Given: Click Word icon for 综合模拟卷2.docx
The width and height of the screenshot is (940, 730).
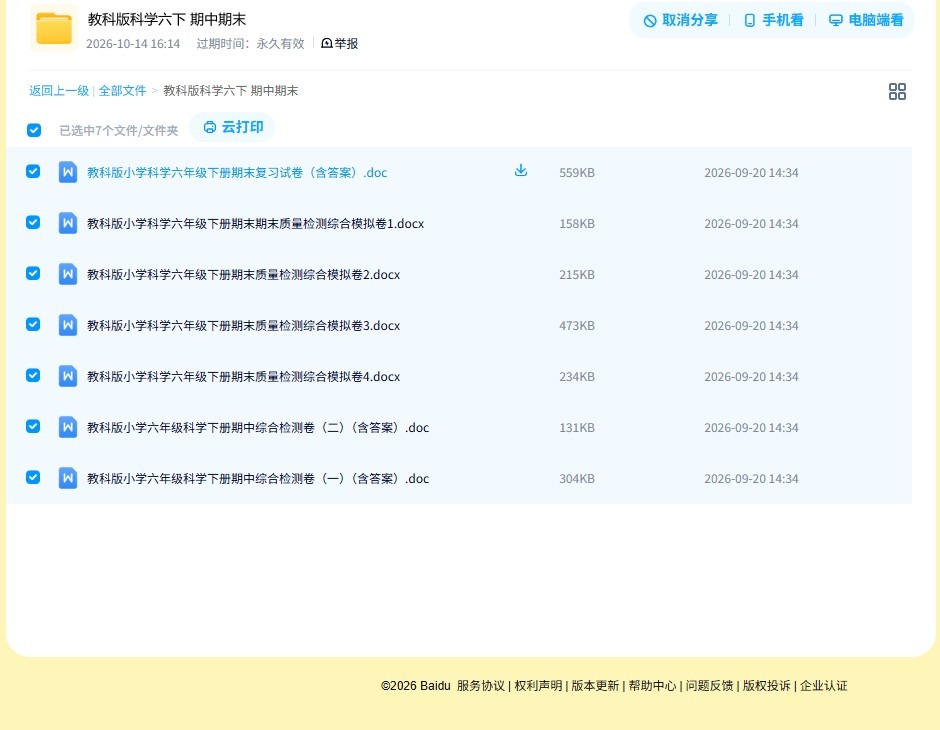Looking at the screenshot, I should tap(68, 274).
